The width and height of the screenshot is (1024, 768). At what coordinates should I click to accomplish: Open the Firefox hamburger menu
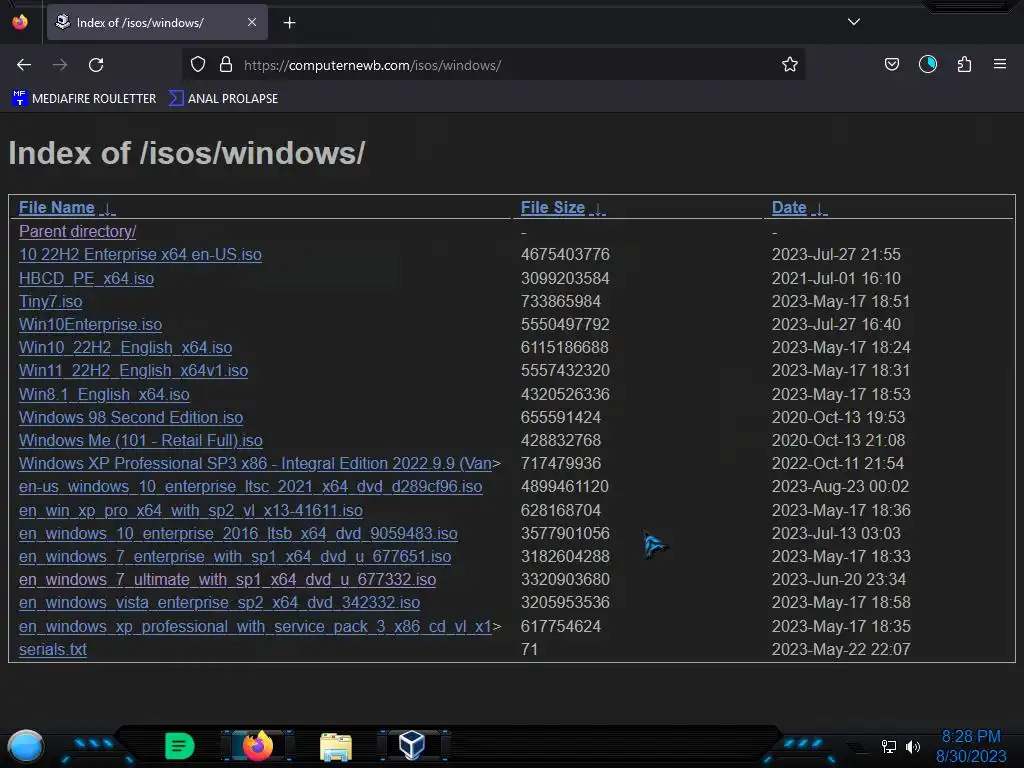coord(1000,65)
